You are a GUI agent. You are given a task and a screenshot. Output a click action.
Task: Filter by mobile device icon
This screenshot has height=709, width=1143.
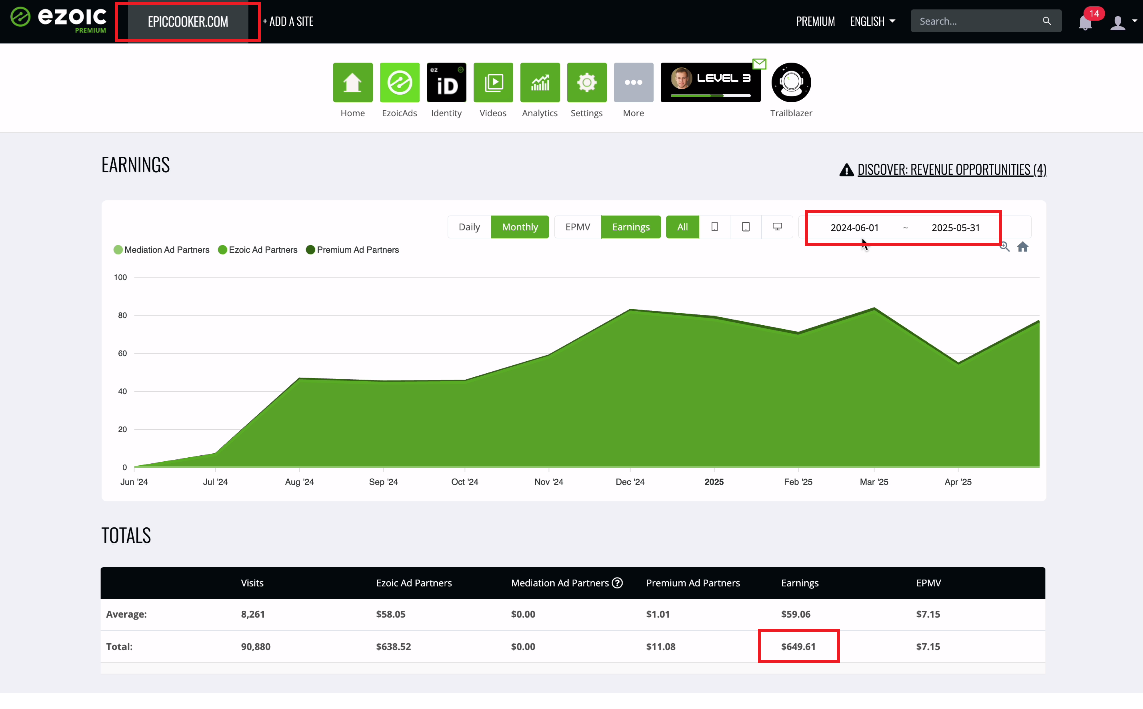tap(715, 227)
